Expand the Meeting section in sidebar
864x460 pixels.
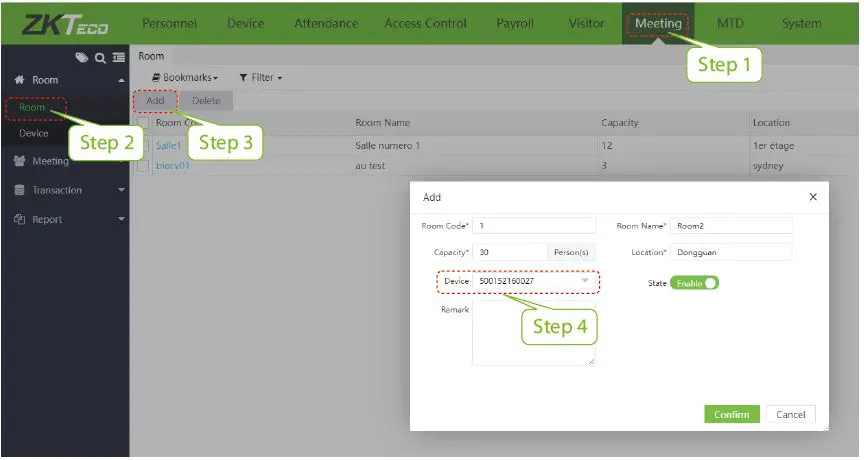pos(121,161)
